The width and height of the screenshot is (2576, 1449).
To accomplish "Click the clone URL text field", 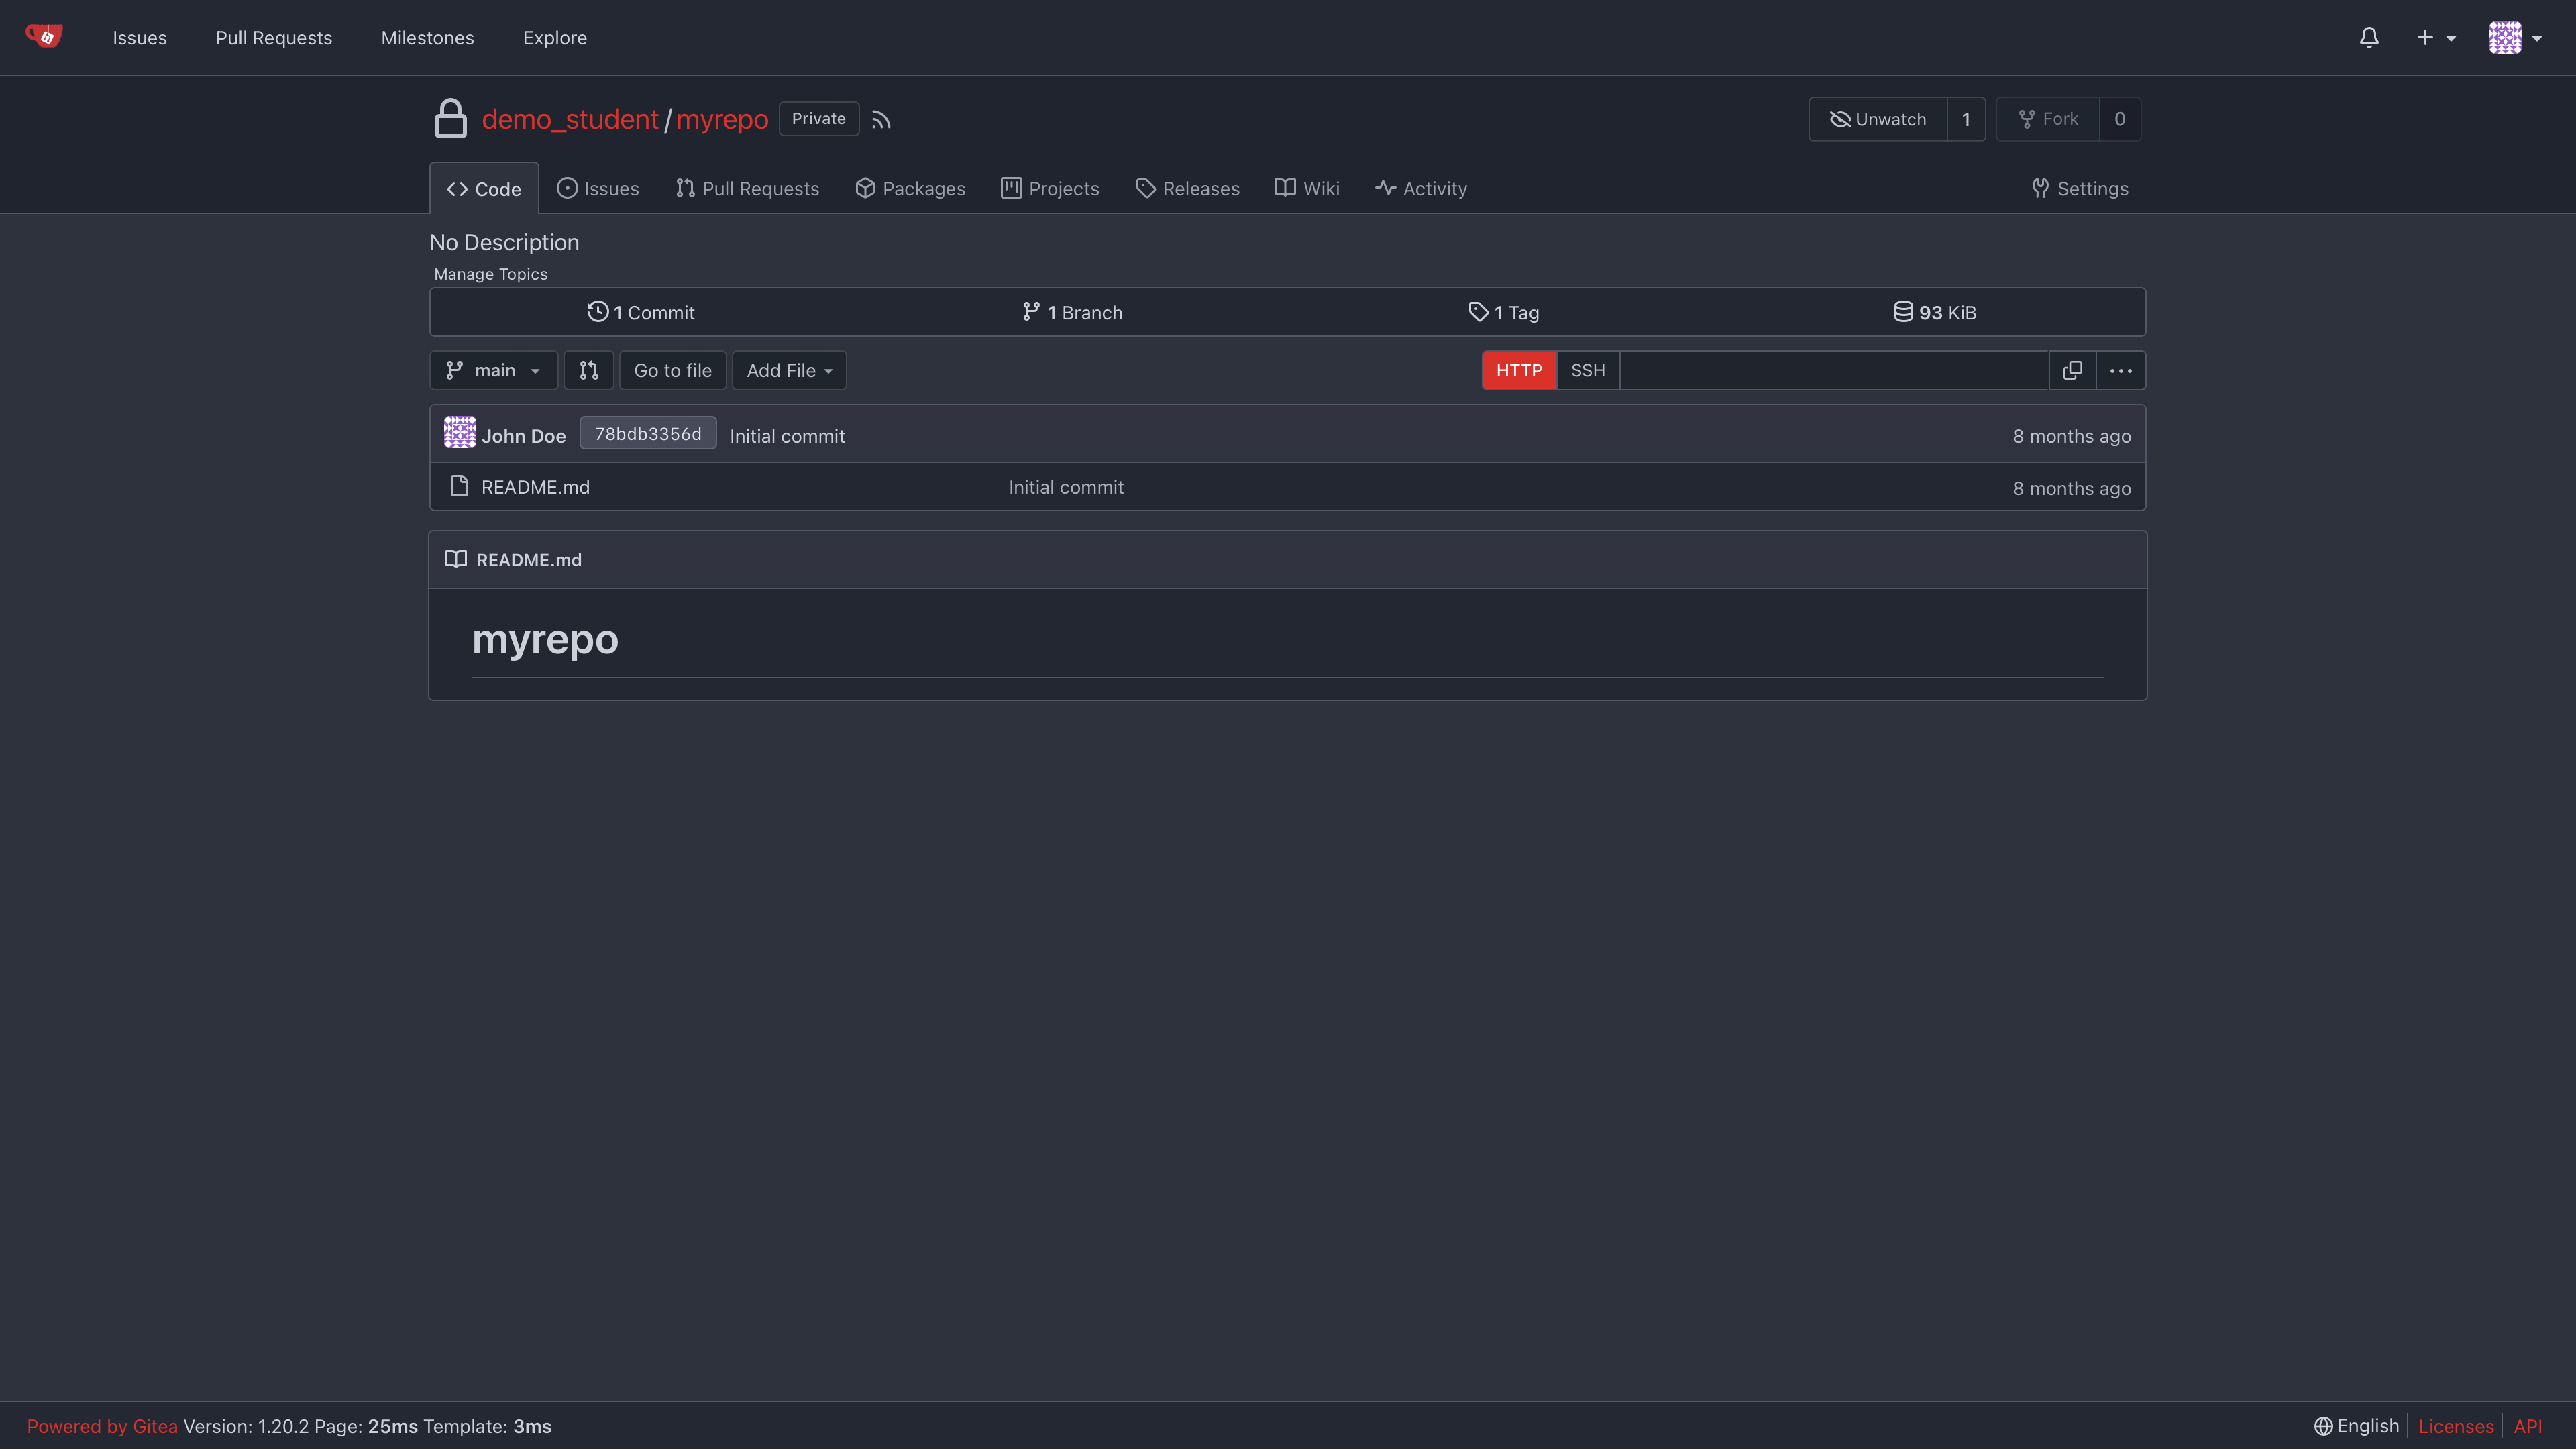I will [1833, 370].
